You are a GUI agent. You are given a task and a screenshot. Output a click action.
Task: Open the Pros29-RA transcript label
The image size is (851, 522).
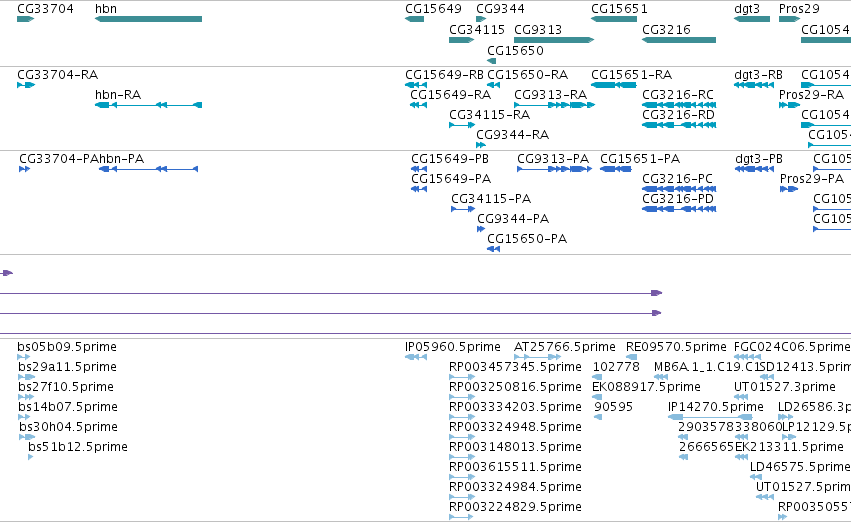pyautogui.click(x=811, y=94)
